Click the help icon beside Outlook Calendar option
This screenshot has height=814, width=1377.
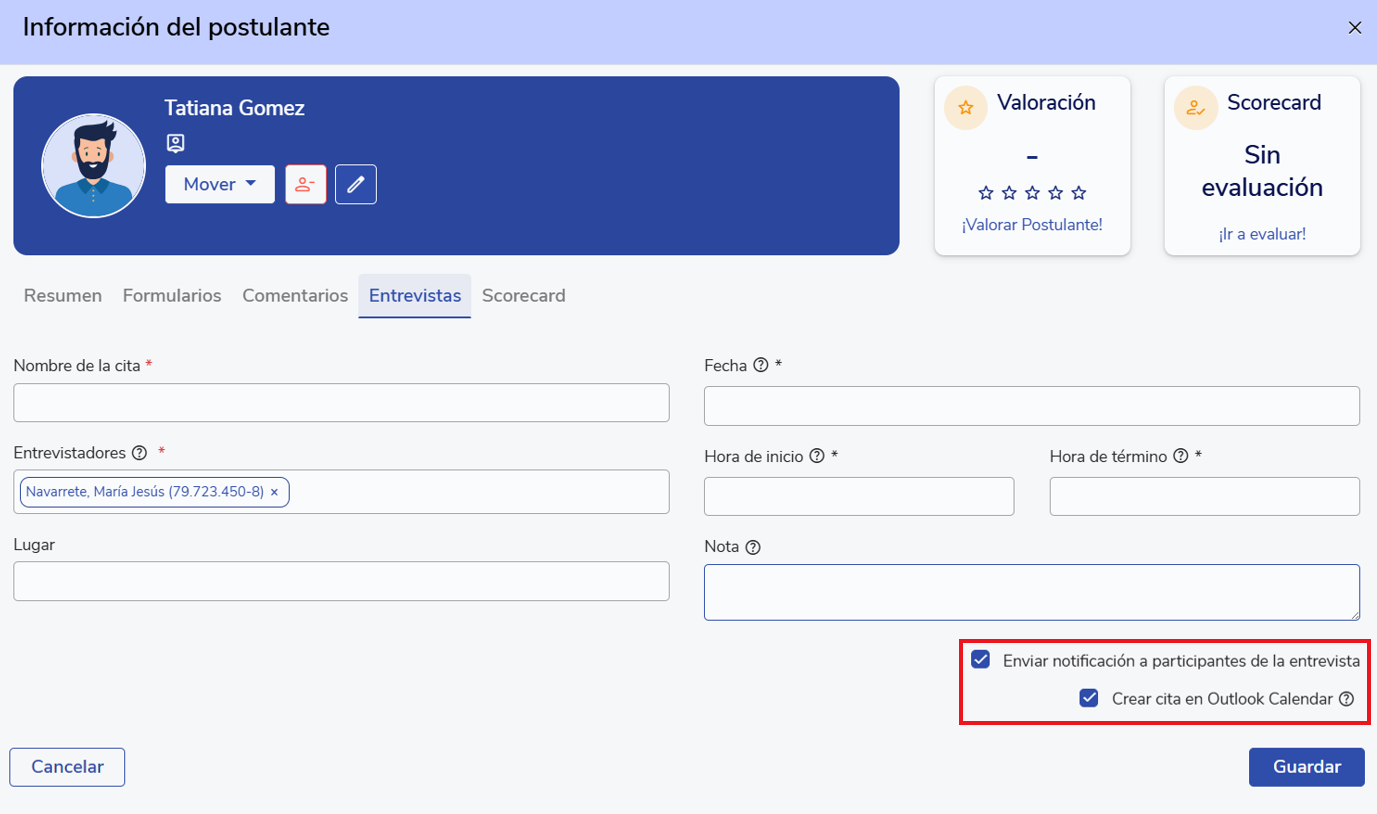click(1346, 699)
